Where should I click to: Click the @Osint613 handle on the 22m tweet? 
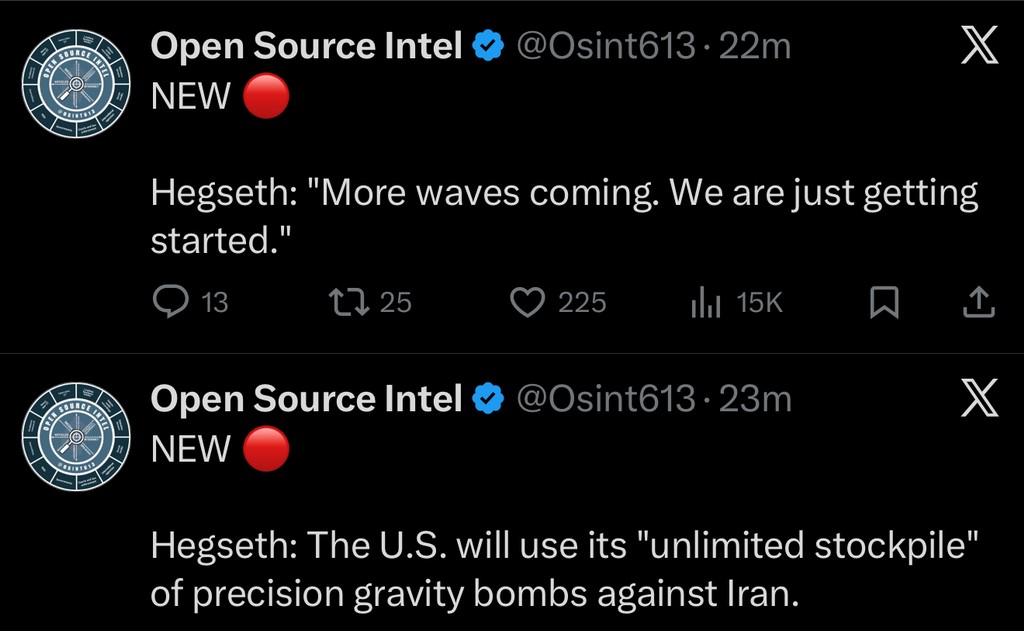[604, 46]
